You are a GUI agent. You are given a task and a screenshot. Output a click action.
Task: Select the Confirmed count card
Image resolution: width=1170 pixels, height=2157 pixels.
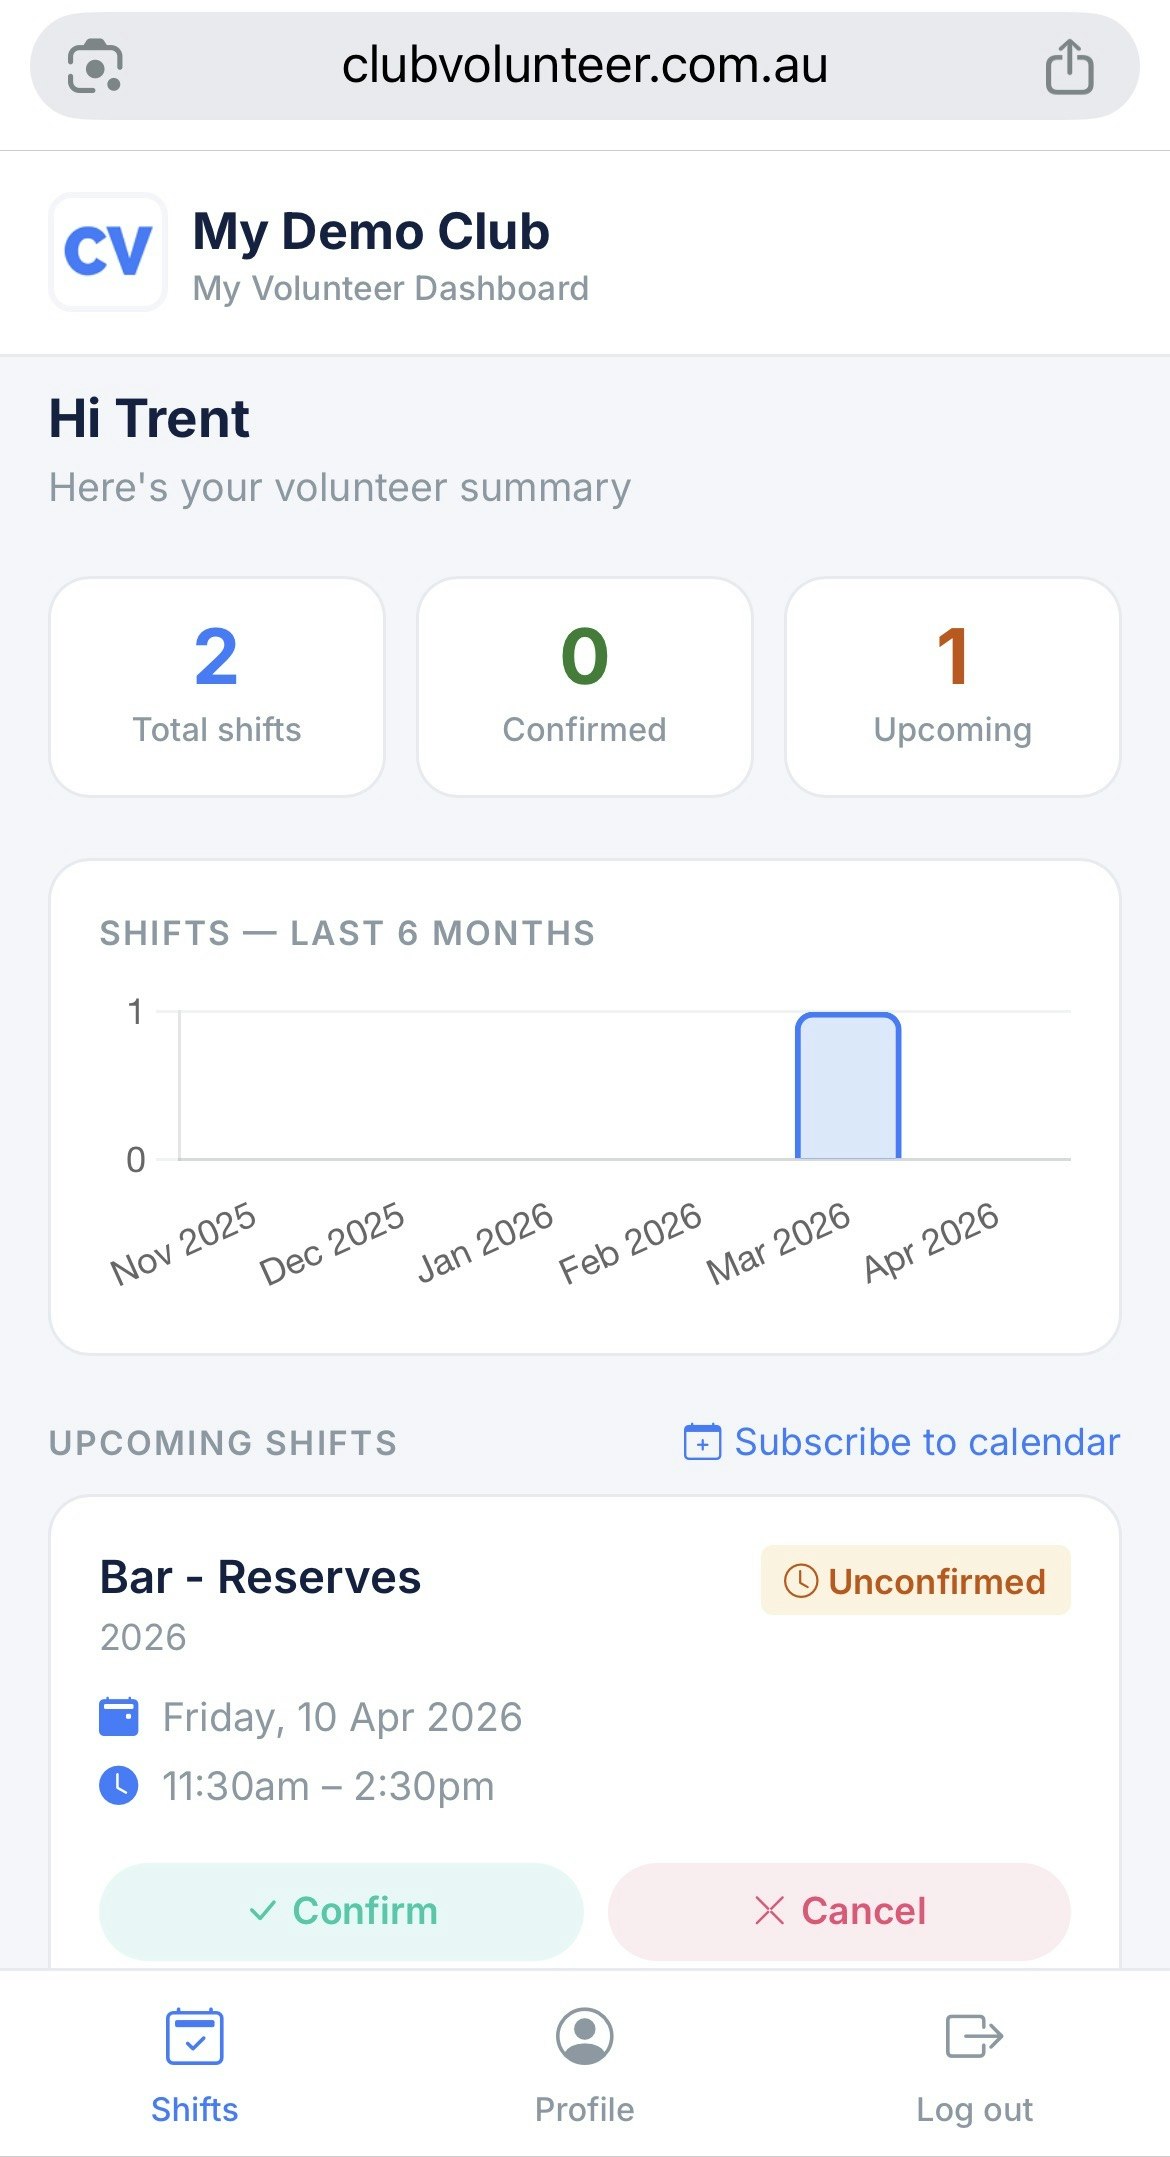coord(585,687)
